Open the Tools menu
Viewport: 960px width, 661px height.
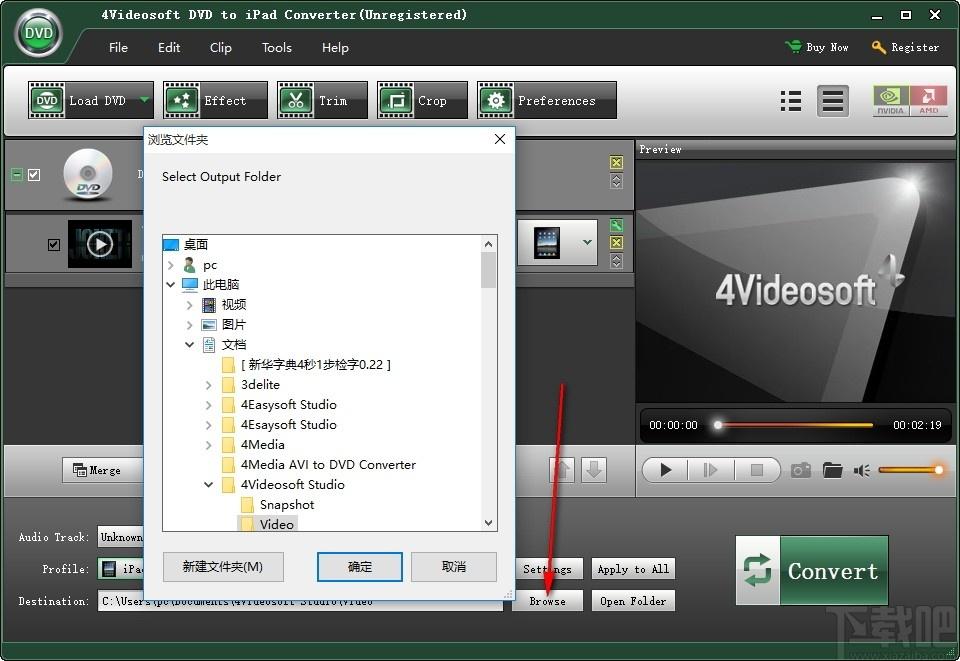coord(277,48)
